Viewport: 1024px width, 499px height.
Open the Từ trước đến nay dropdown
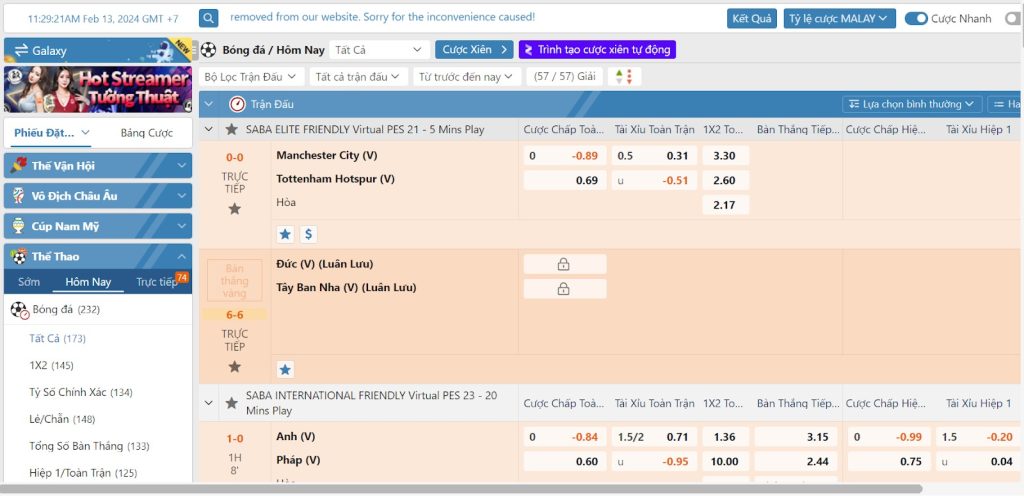[x=467, y=76]
